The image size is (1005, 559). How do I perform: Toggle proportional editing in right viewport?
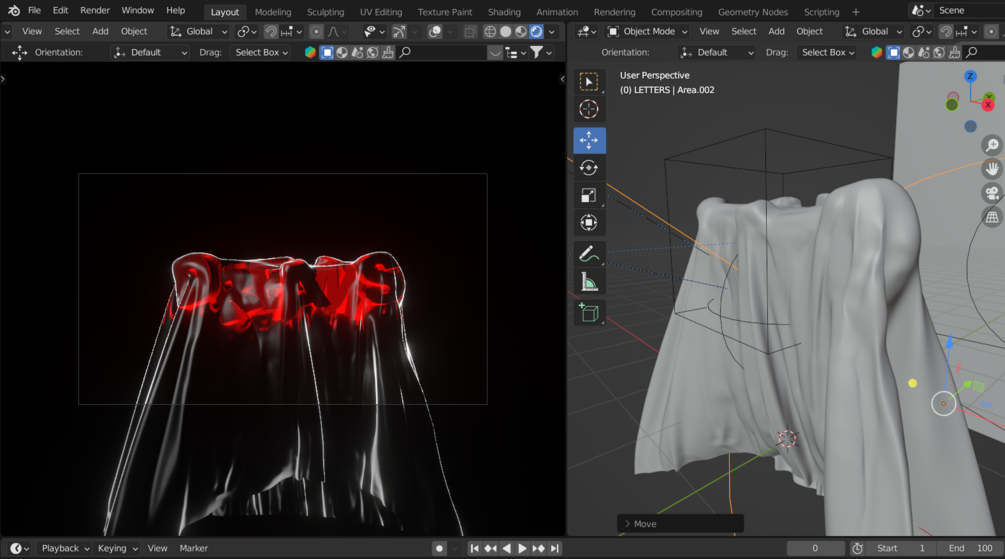pos(991,31)
